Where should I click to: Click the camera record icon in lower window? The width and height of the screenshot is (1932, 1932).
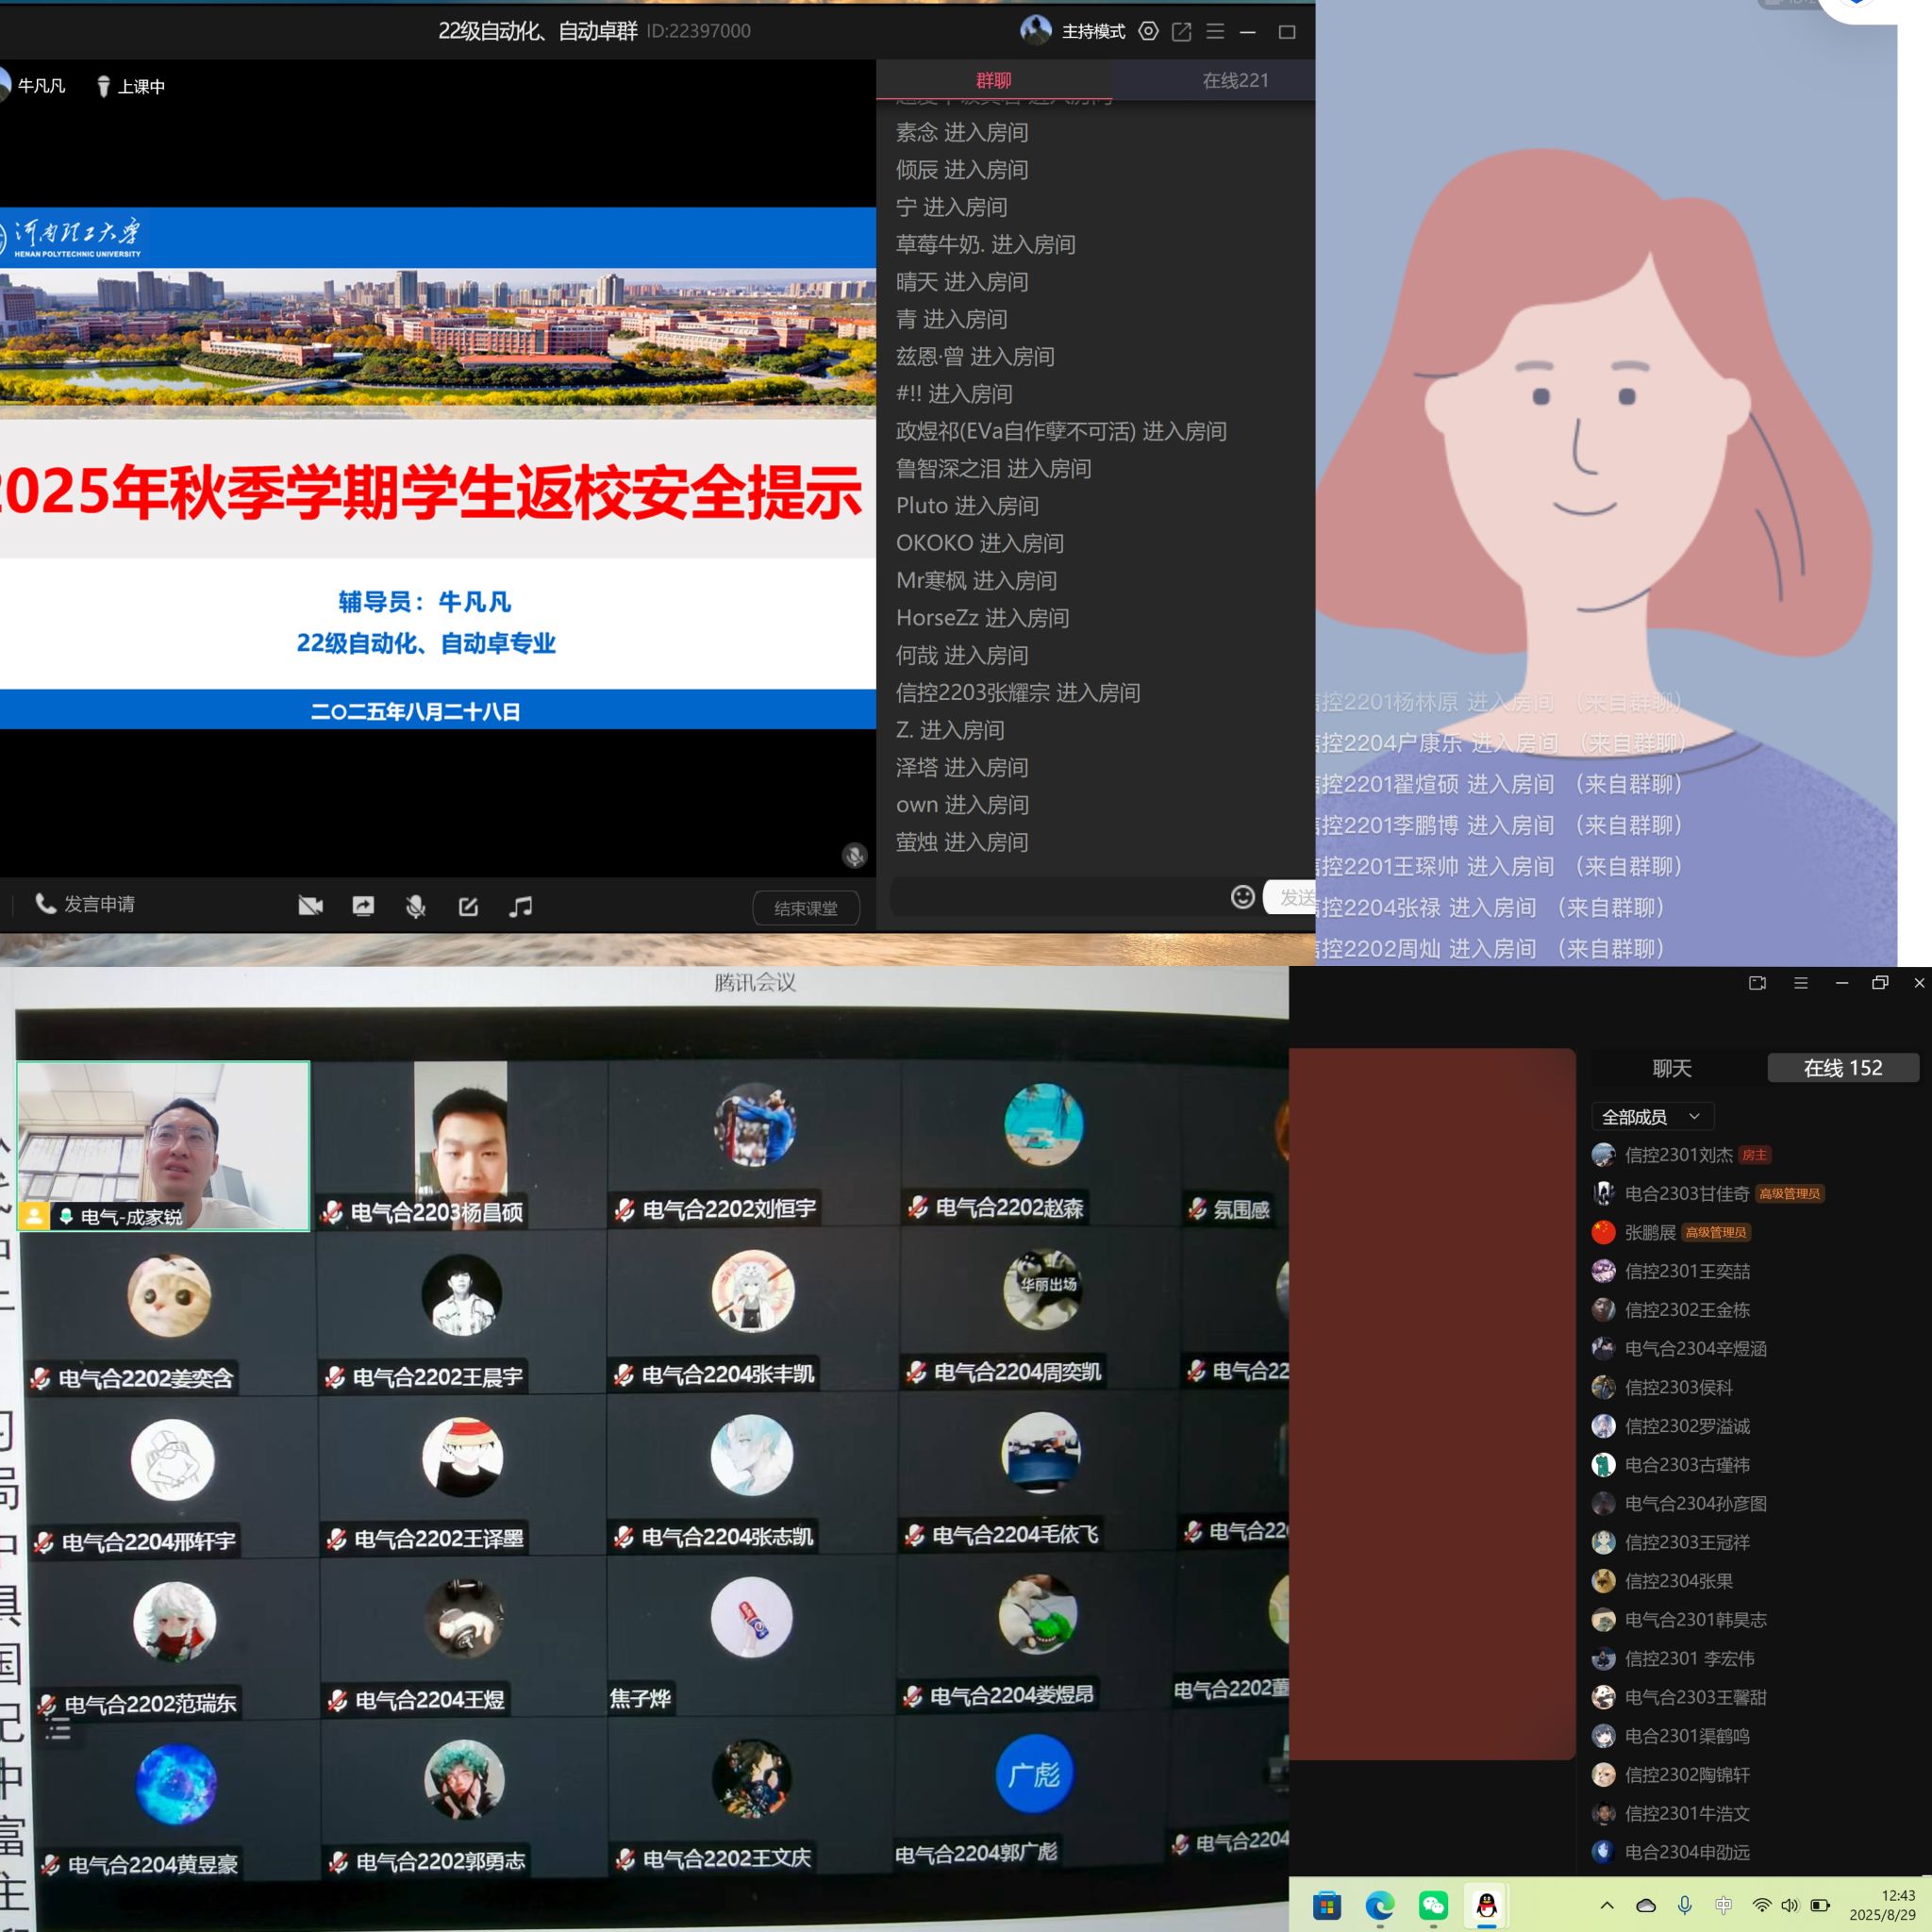pos(1757,983)
